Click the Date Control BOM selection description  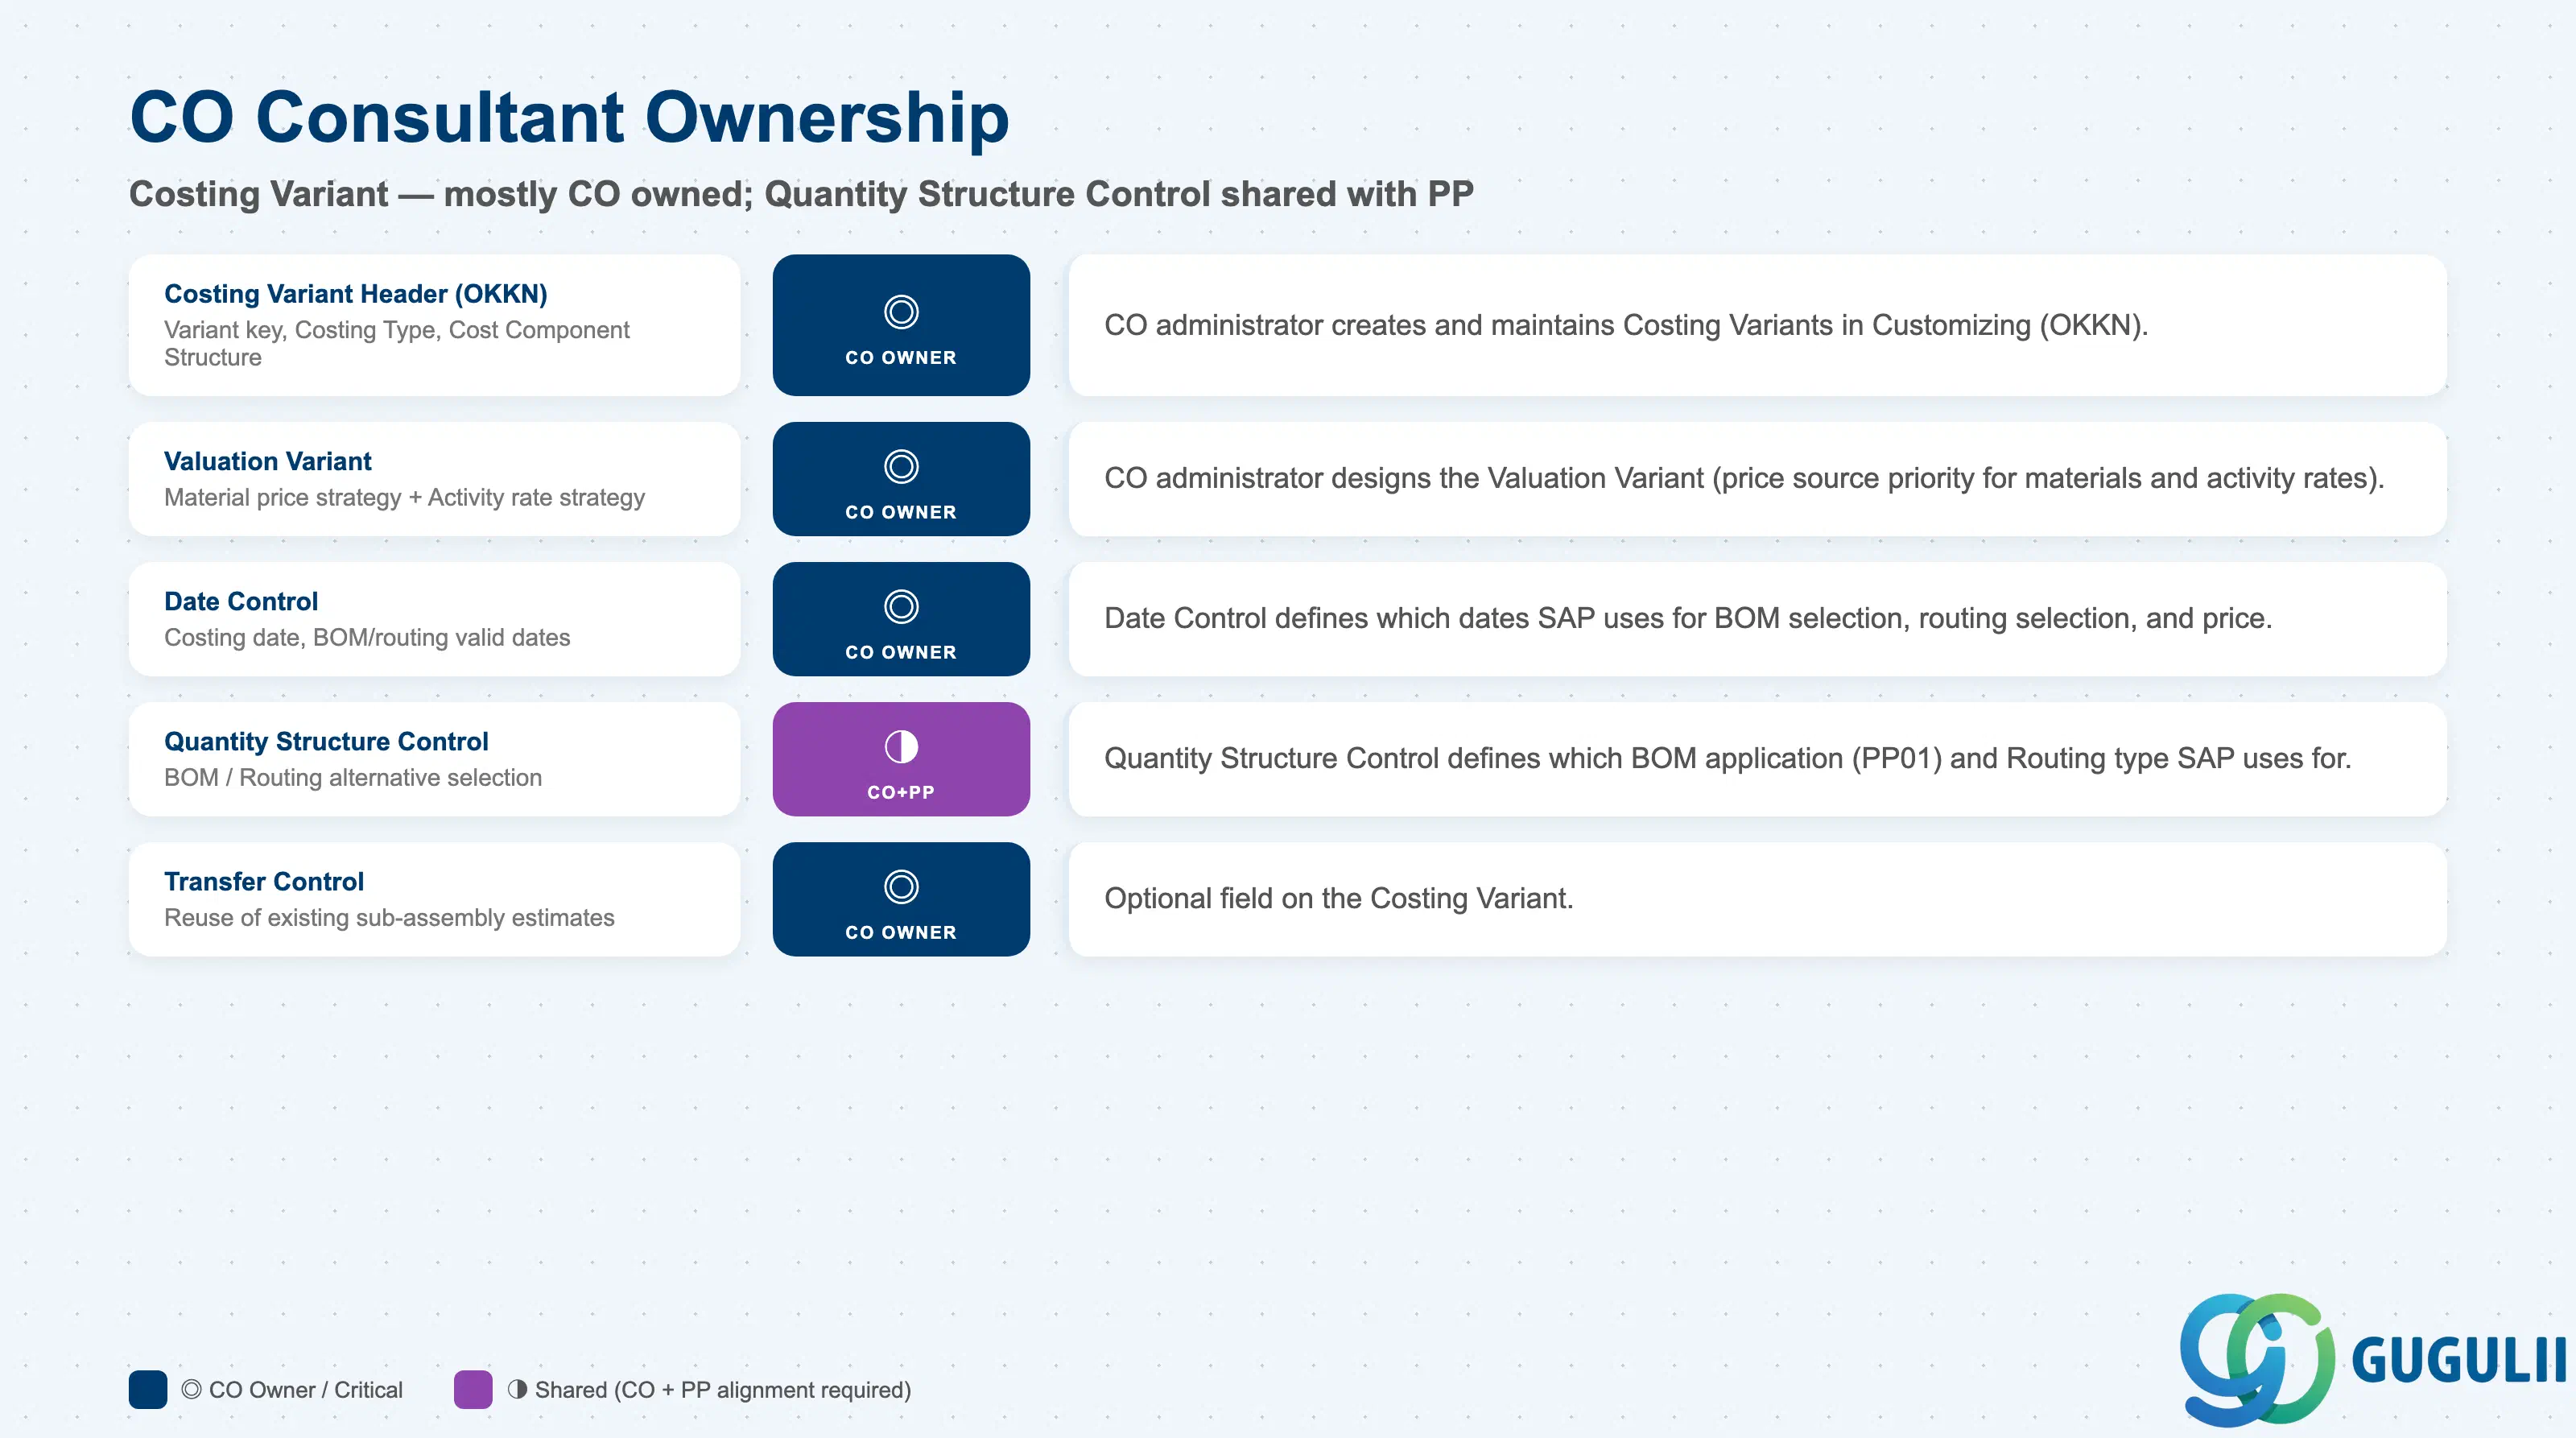[x=1688, y=618]
